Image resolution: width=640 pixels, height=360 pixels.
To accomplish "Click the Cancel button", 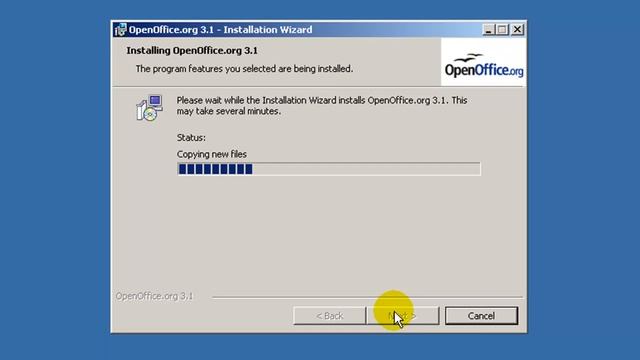I will pyautogui.click(x=481, y=316).
